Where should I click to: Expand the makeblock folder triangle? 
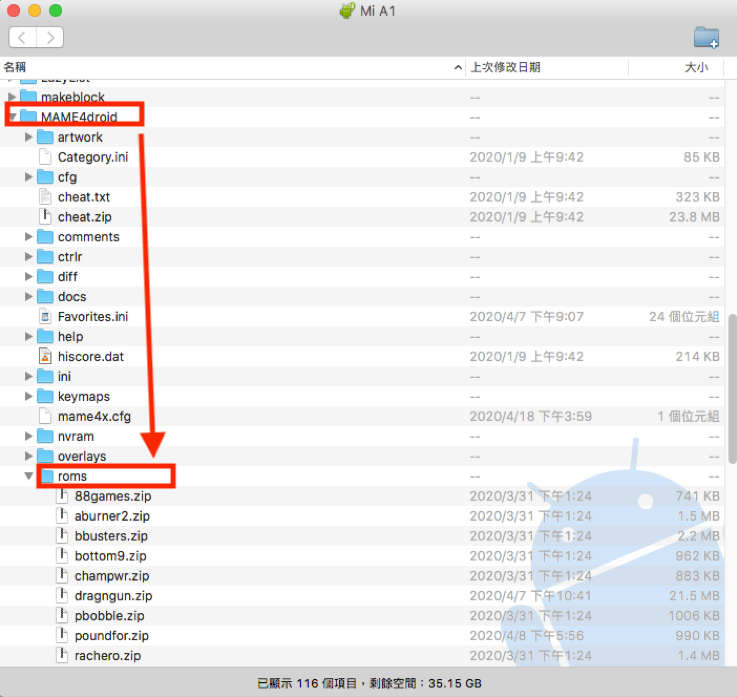pos(12,97)
